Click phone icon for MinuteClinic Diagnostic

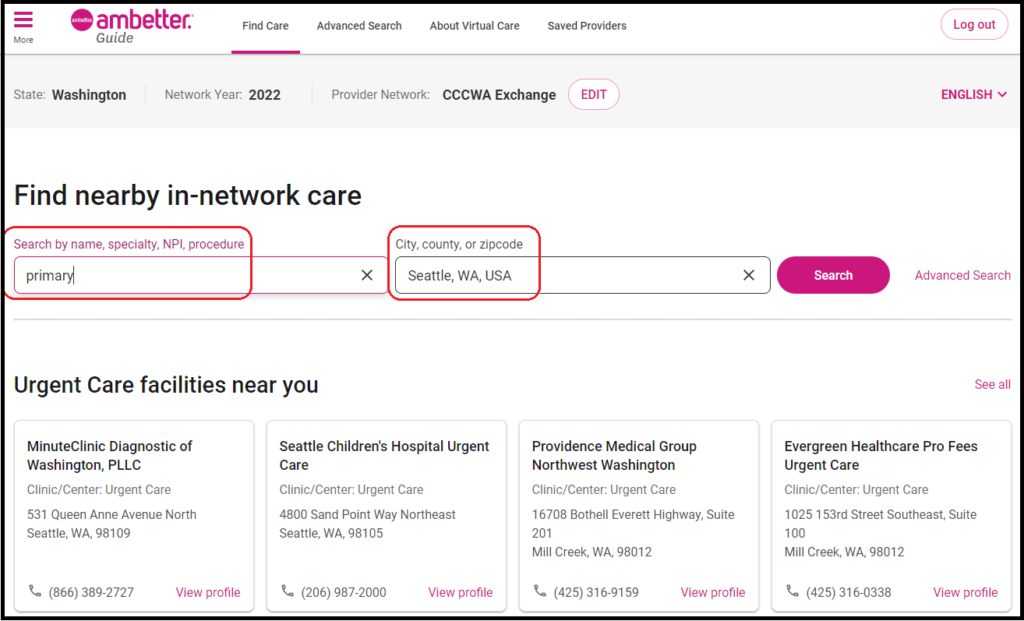[x=35, y=591]
